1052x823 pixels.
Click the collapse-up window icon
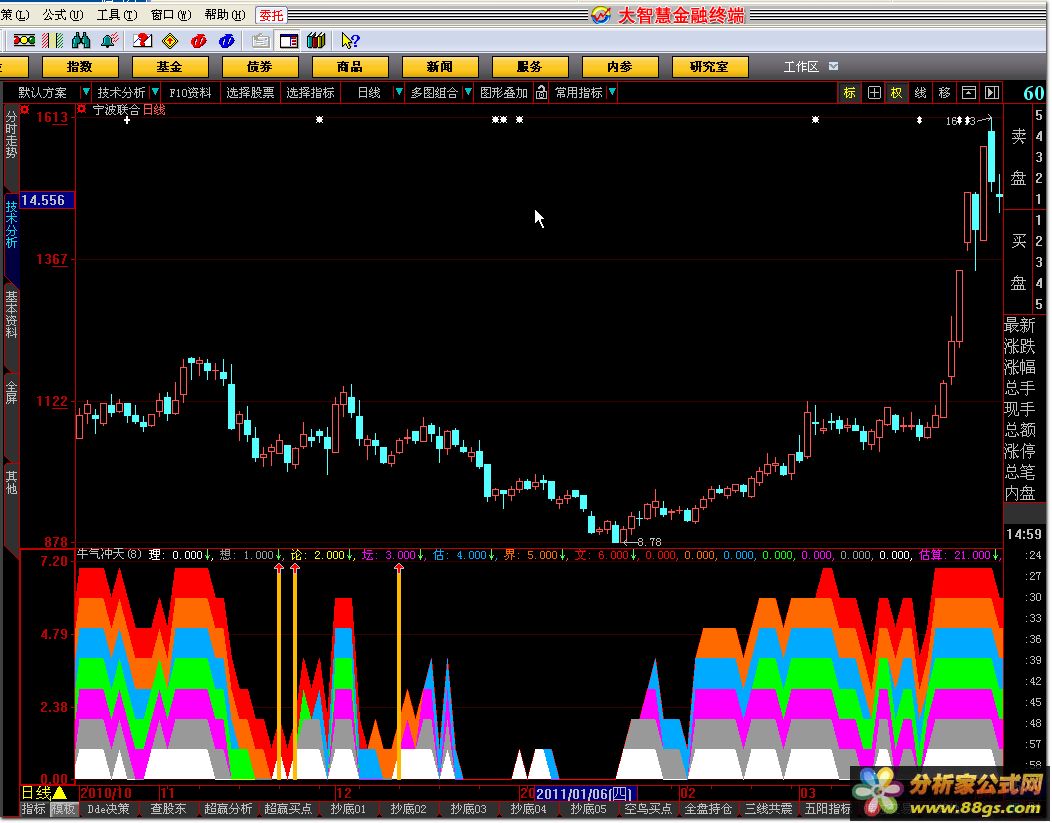(x=968, y=93)
